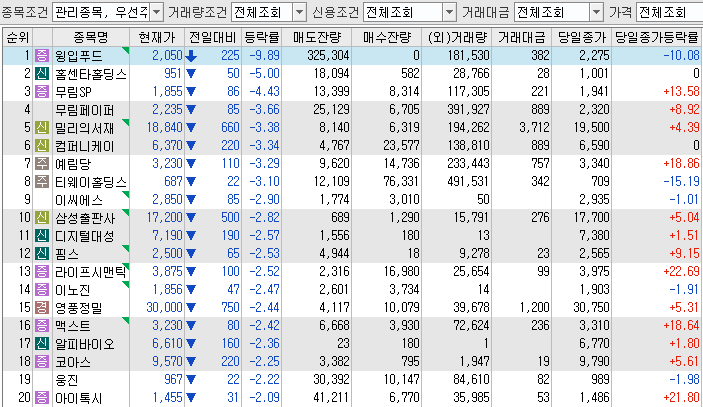The width and height of the screenshot is (703, 407).
Task: Click the sell balance 325,304 cell
Action: [x=328, y=56]
